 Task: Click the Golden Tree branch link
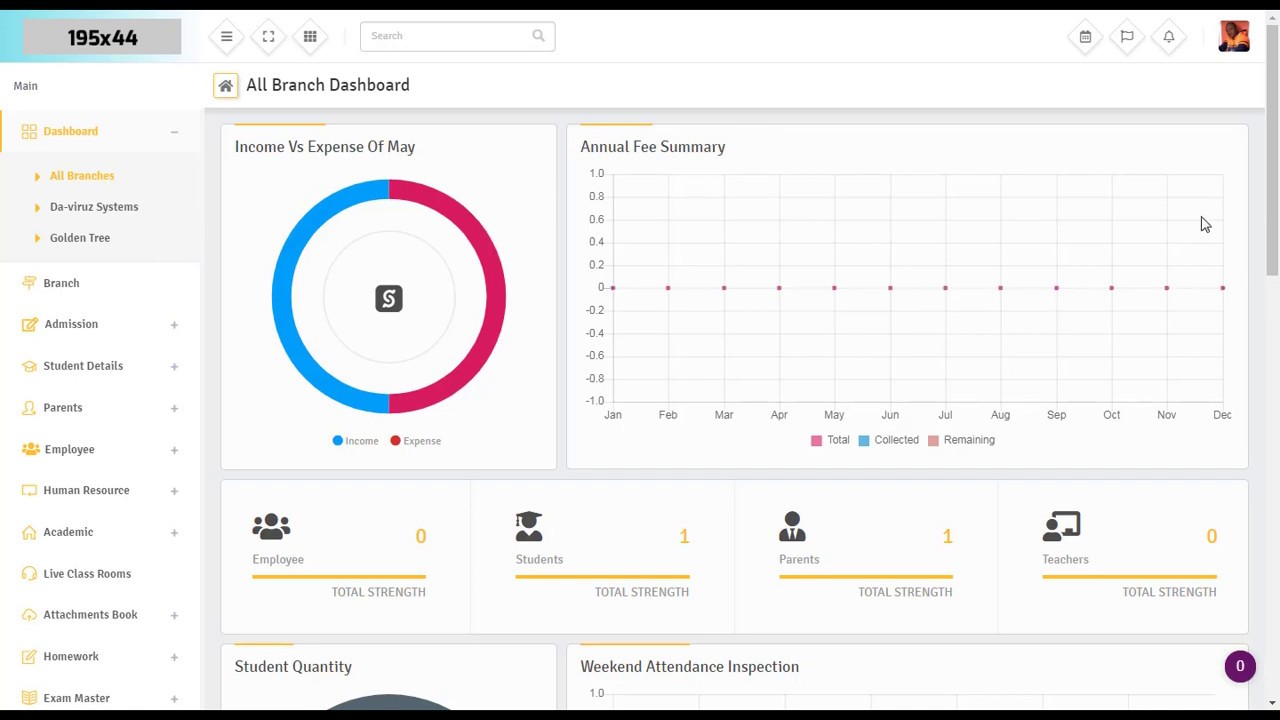[x=79, y=238]
